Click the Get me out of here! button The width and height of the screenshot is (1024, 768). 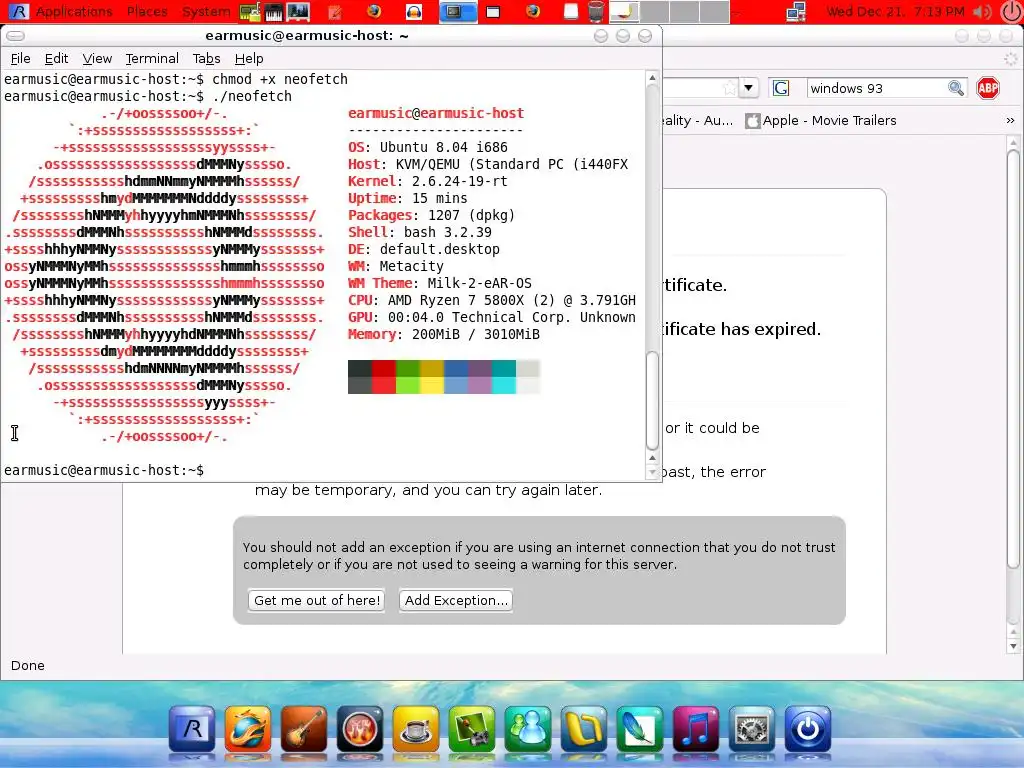coord(317,600)
